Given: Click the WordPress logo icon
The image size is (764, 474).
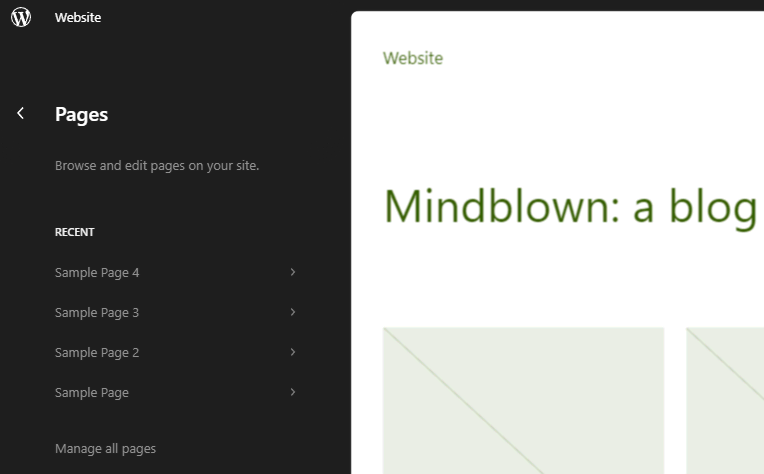Looking at the screenshot, I should [x=21, y=17].
